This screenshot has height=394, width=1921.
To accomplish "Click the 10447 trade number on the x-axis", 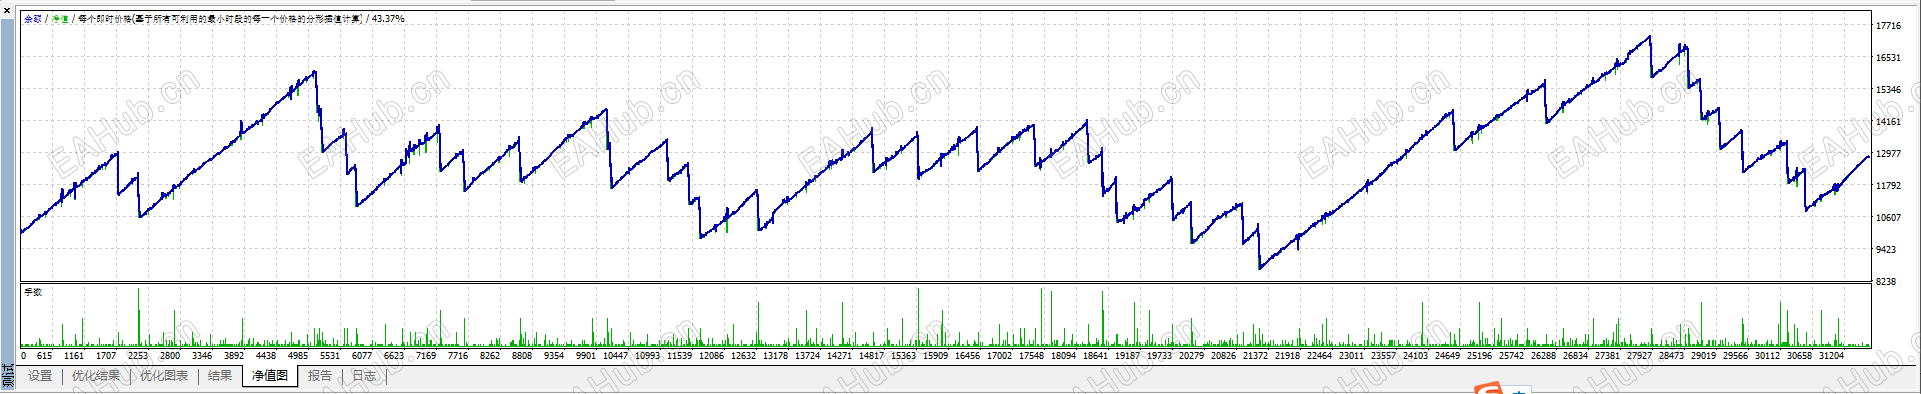I will point(616,356).
